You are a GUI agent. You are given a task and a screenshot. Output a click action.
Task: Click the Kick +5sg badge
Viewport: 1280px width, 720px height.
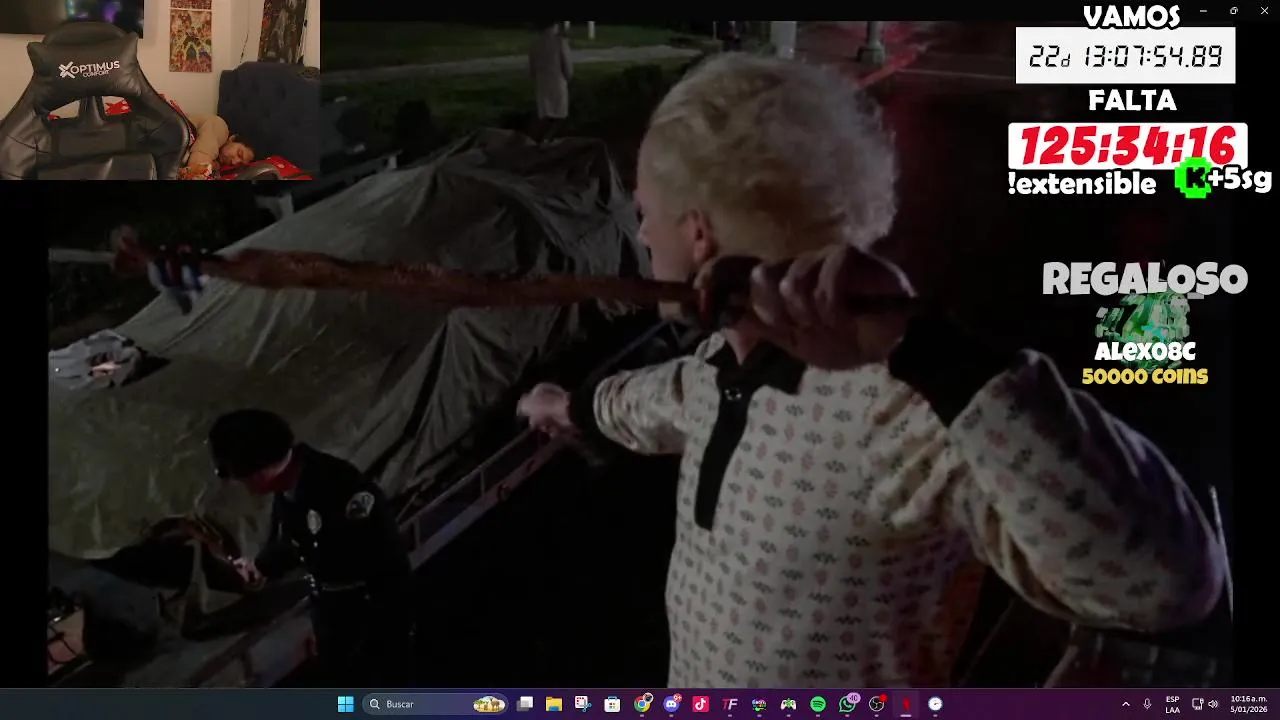tap(1222, 179)
